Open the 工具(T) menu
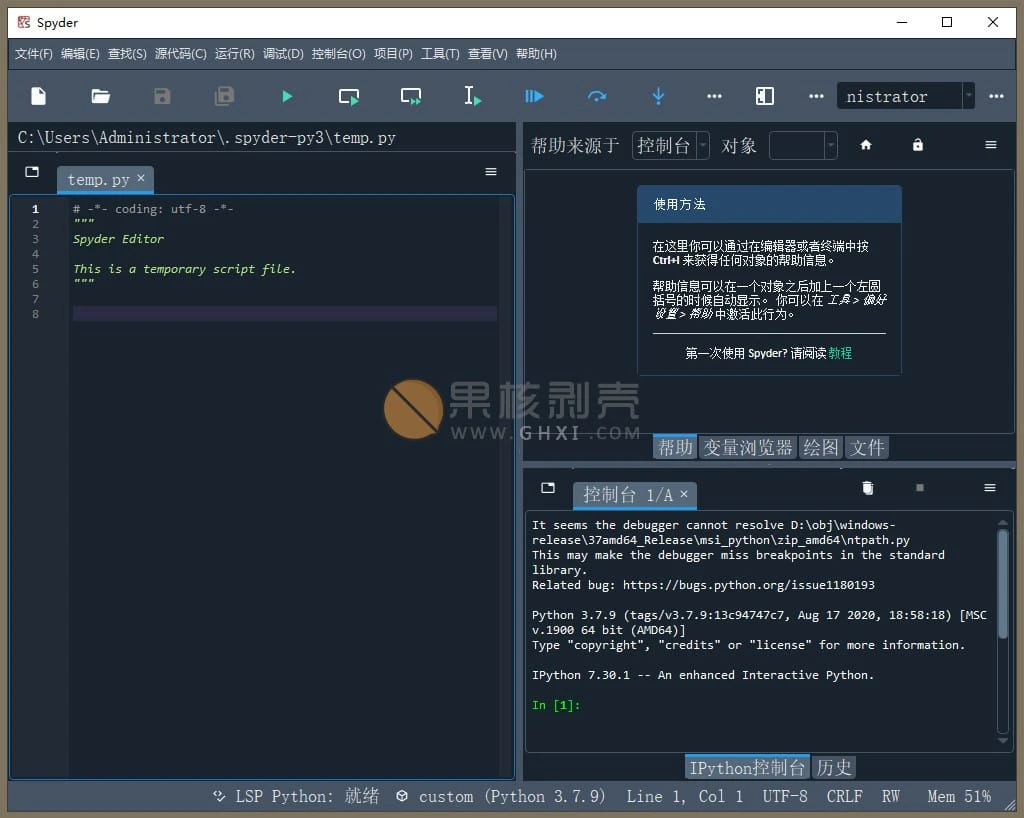 coord(440,54)
